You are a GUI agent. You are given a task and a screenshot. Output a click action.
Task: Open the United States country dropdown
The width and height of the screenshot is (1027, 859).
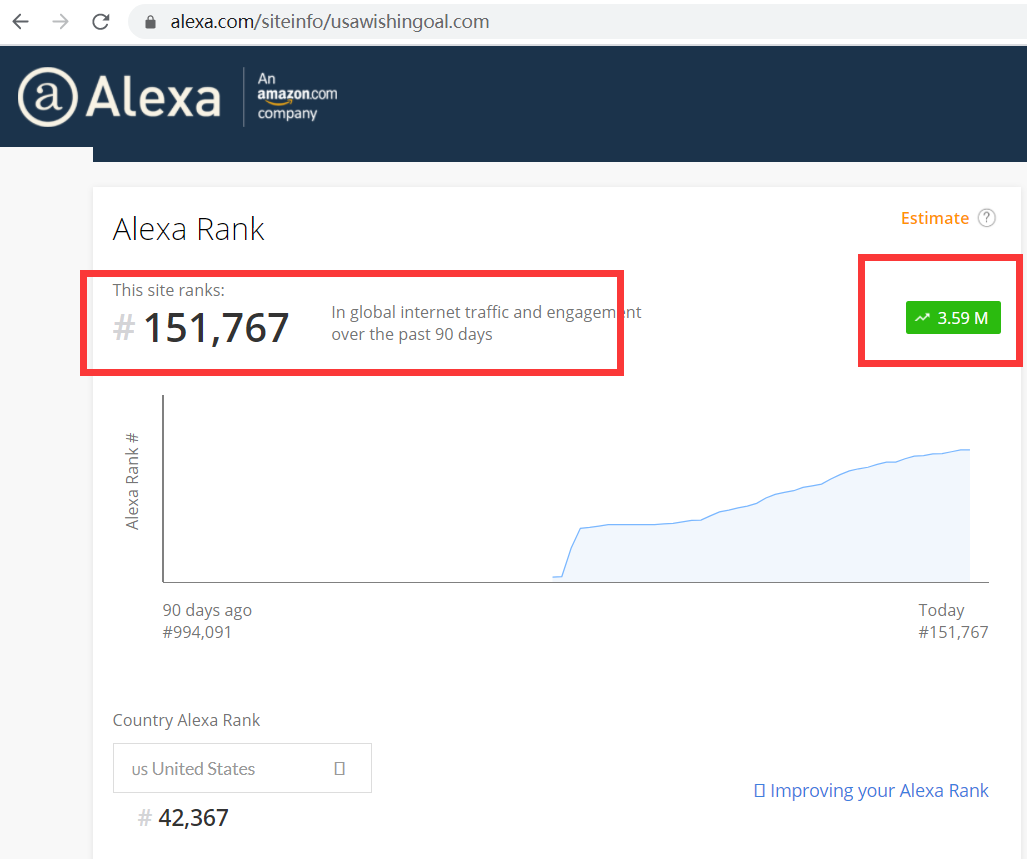(x=242, y=768)
